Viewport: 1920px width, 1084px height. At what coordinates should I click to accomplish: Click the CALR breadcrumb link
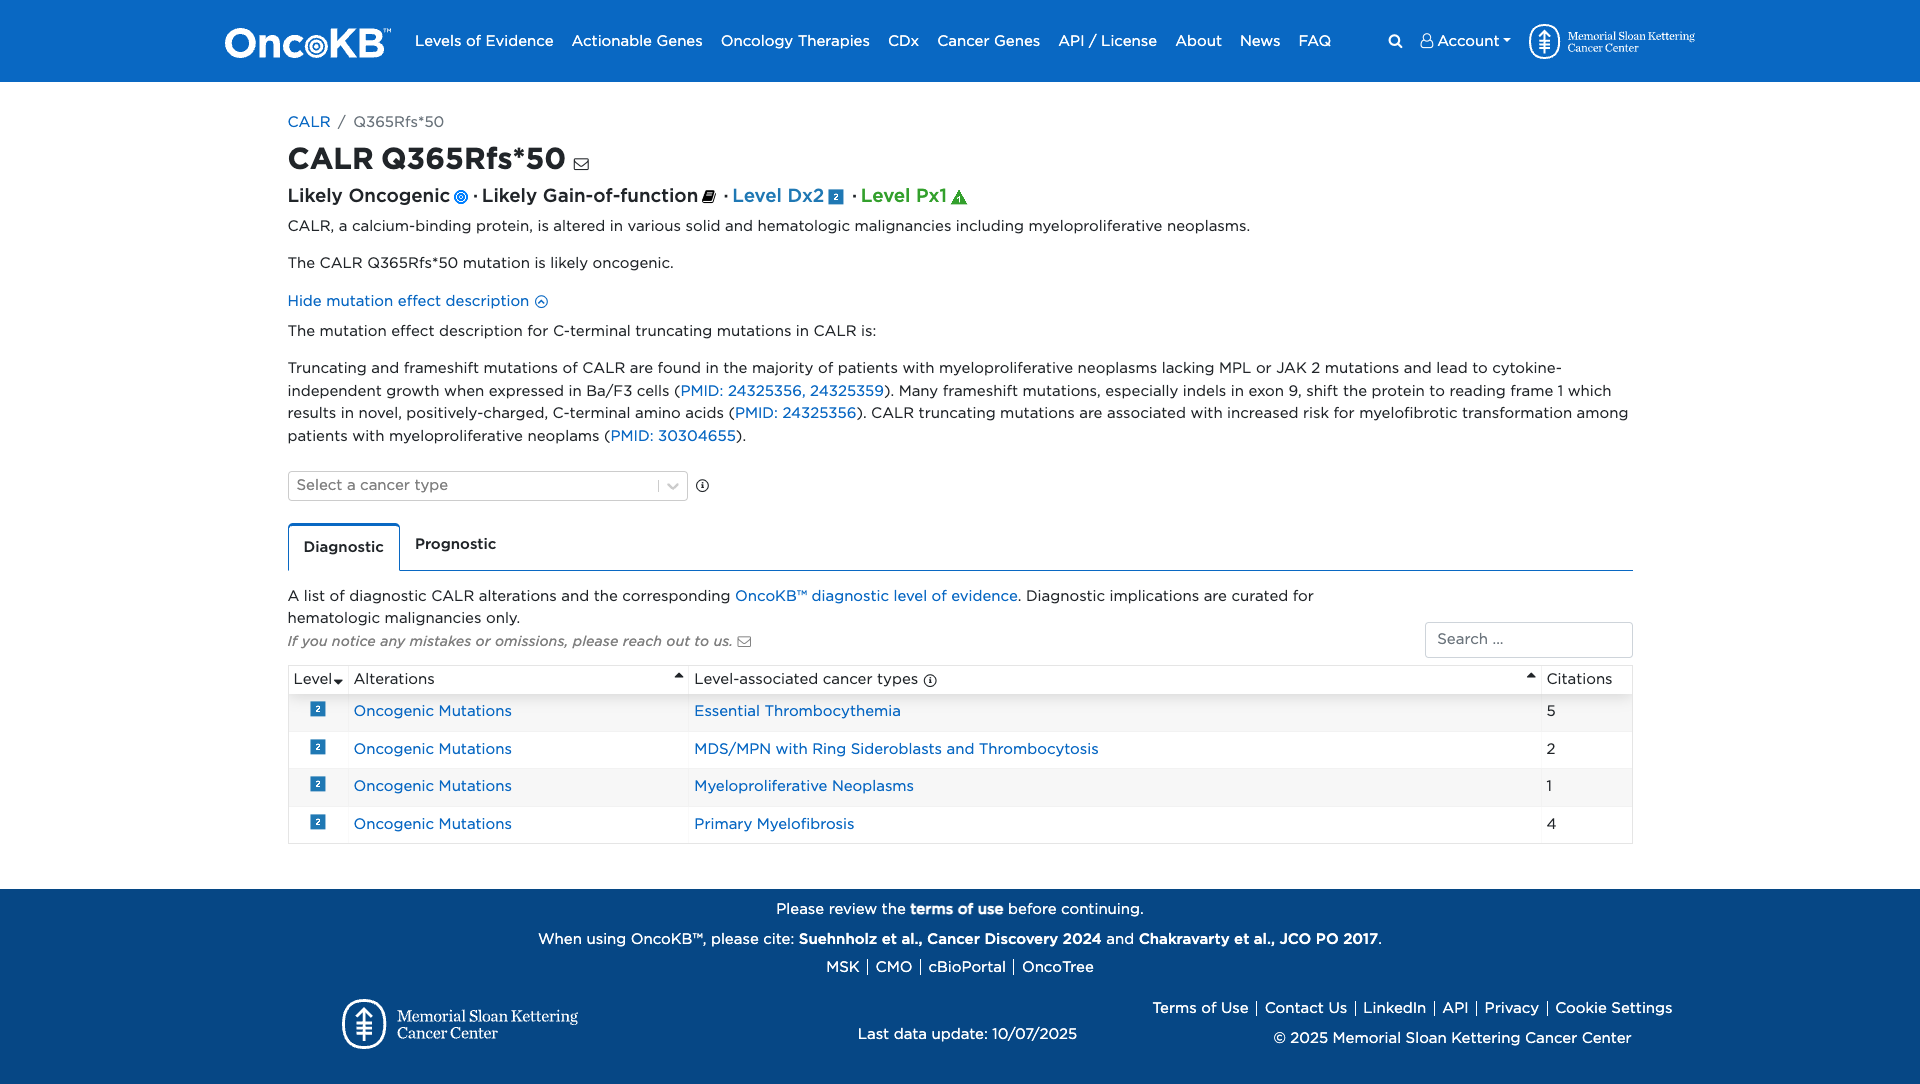(x=309, y=121)
